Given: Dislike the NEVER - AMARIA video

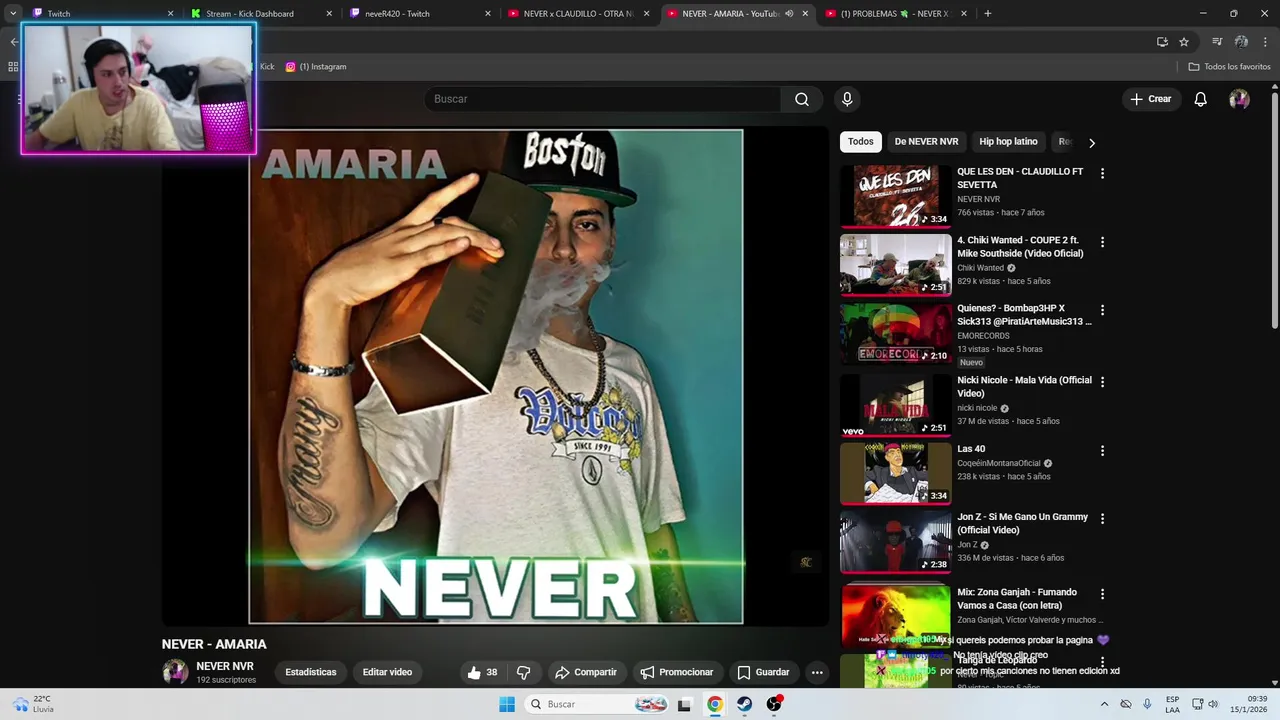Looking at the screenshot, I should pos(523,672).
